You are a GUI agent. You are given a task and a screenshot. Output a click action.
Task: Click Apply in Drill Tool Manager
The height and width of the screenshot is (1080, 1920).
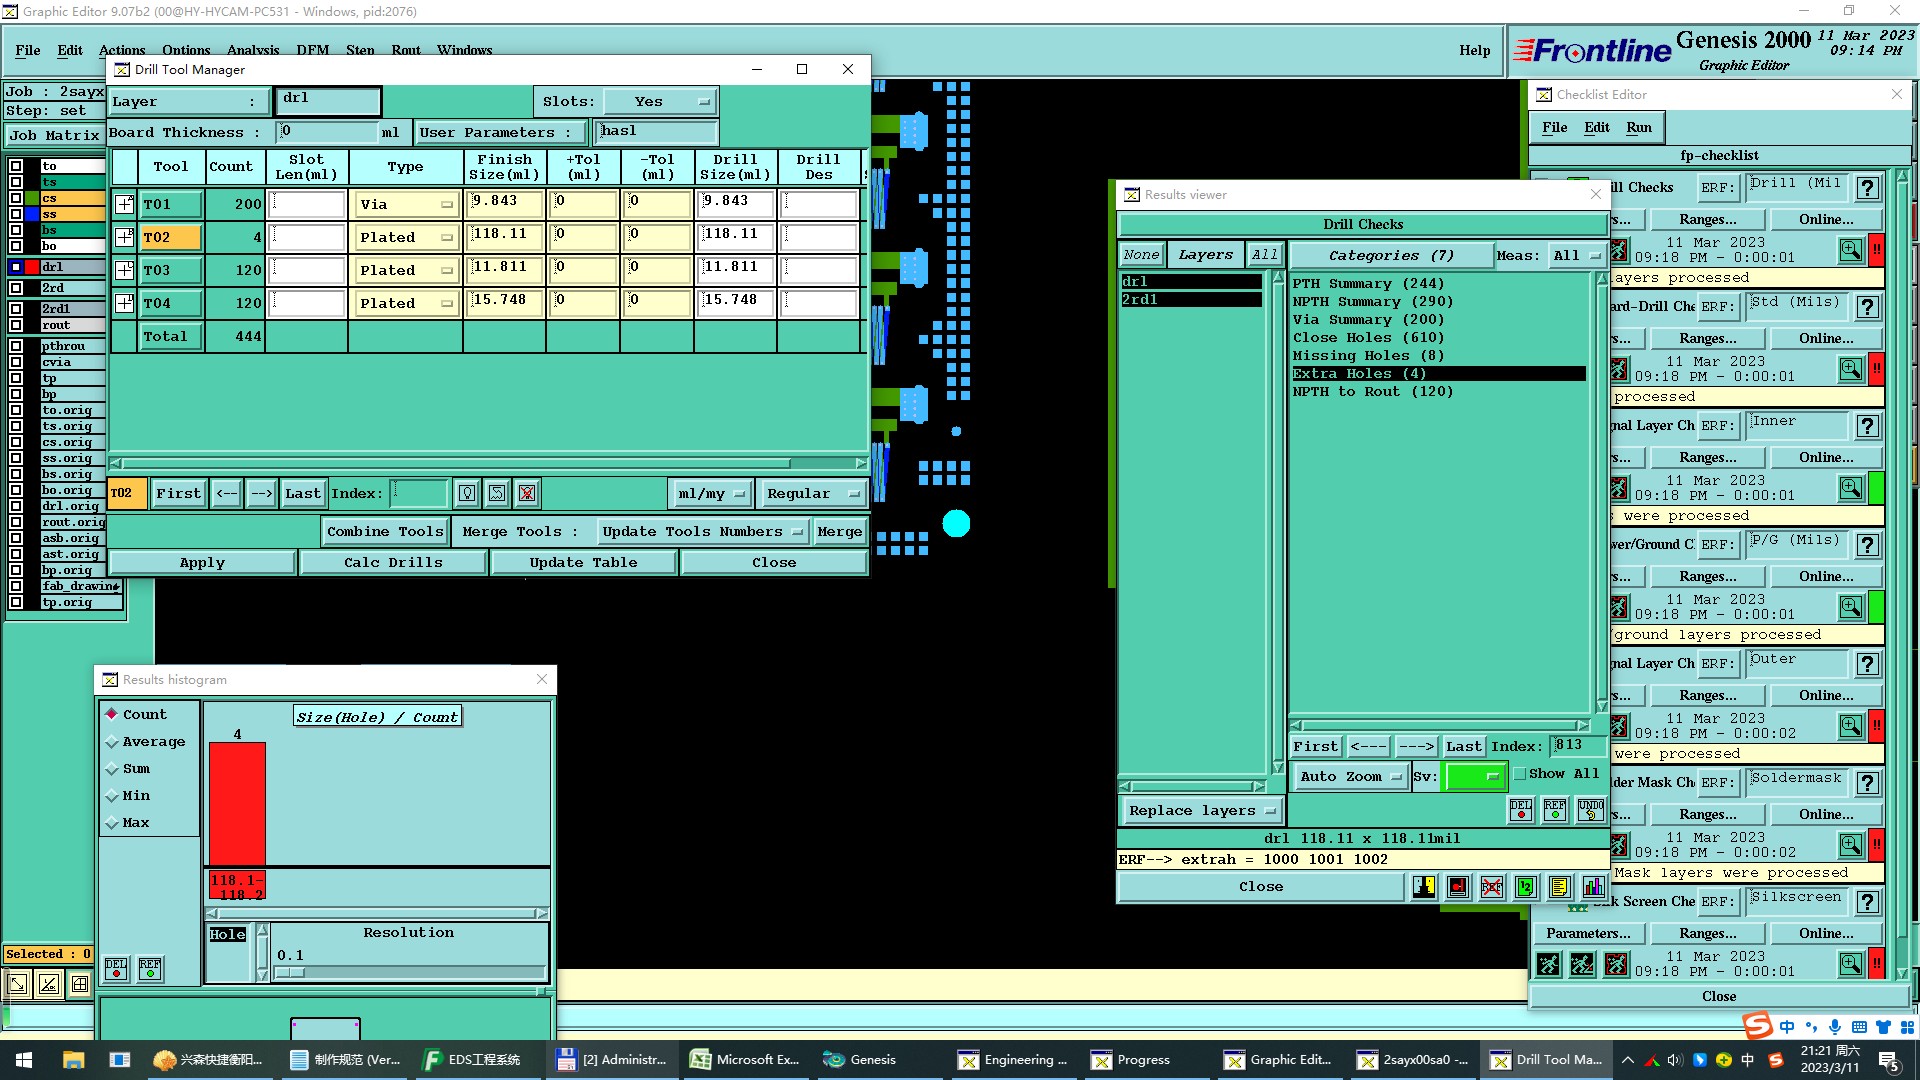click(x=202, y=563)
